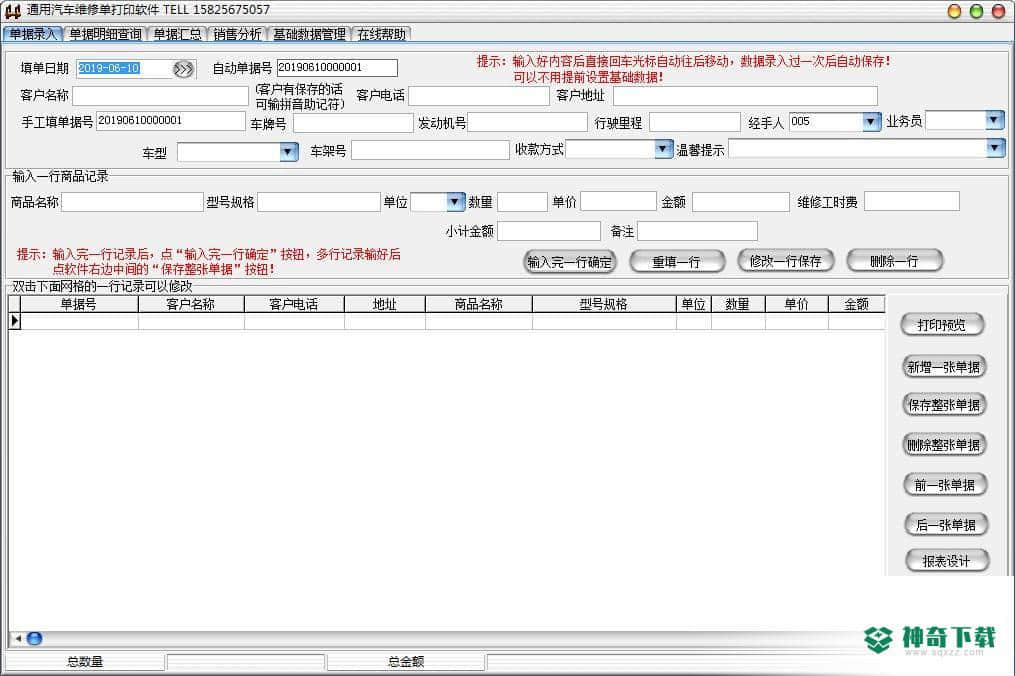
Task: Go to the previous record with 前一张单据
Action: point(944,485)
